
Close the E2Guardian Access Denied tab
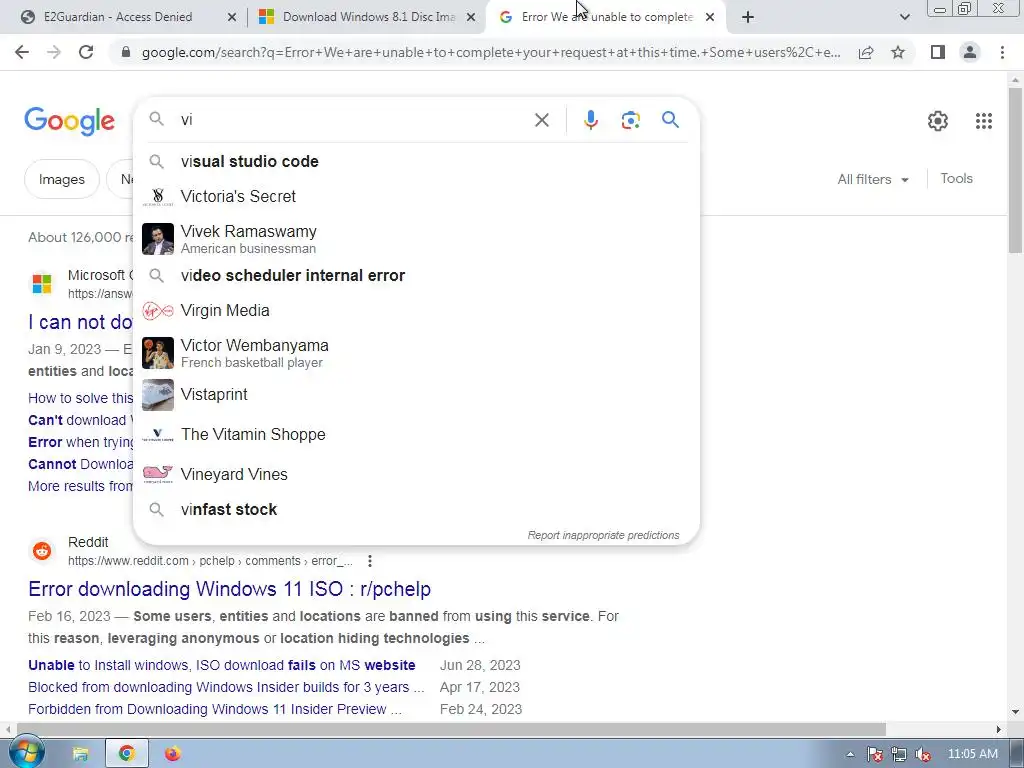coord(231,18)
